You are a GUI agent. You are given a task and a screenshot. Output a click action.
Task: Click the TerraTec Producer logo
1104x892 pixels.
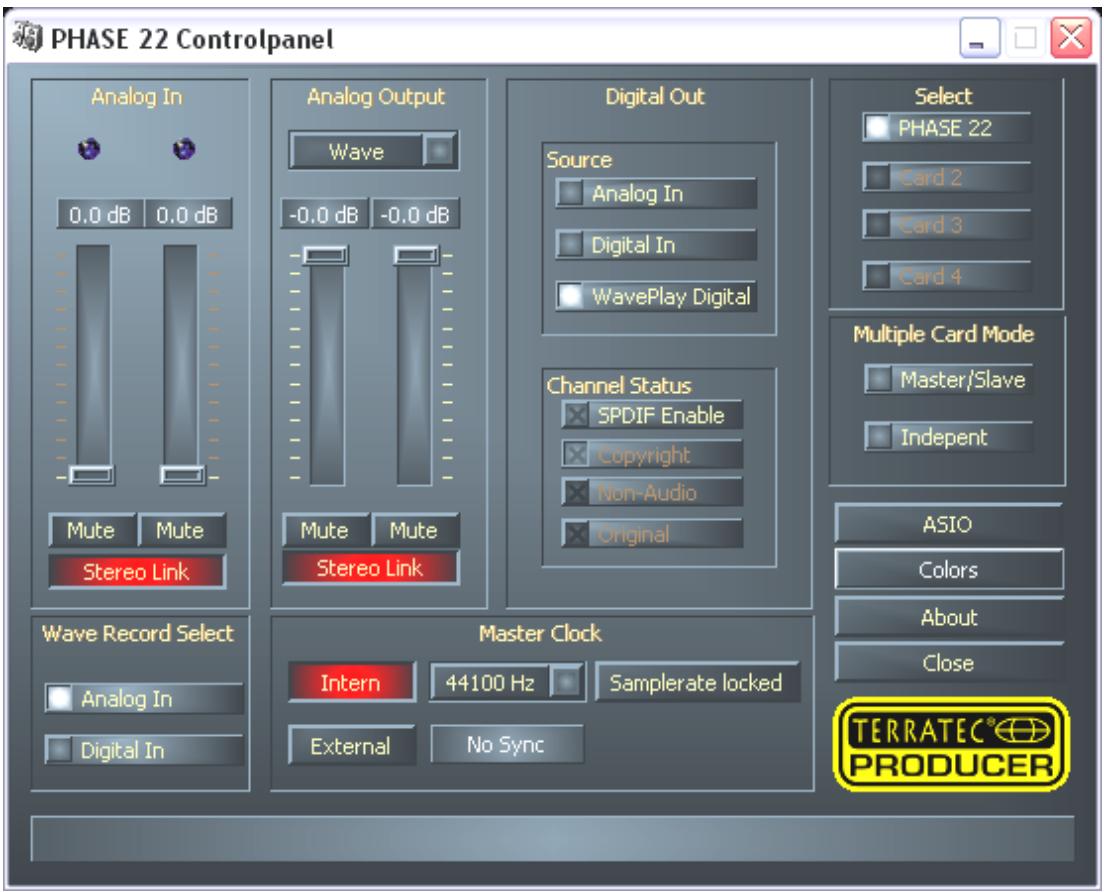click(951, 744)
